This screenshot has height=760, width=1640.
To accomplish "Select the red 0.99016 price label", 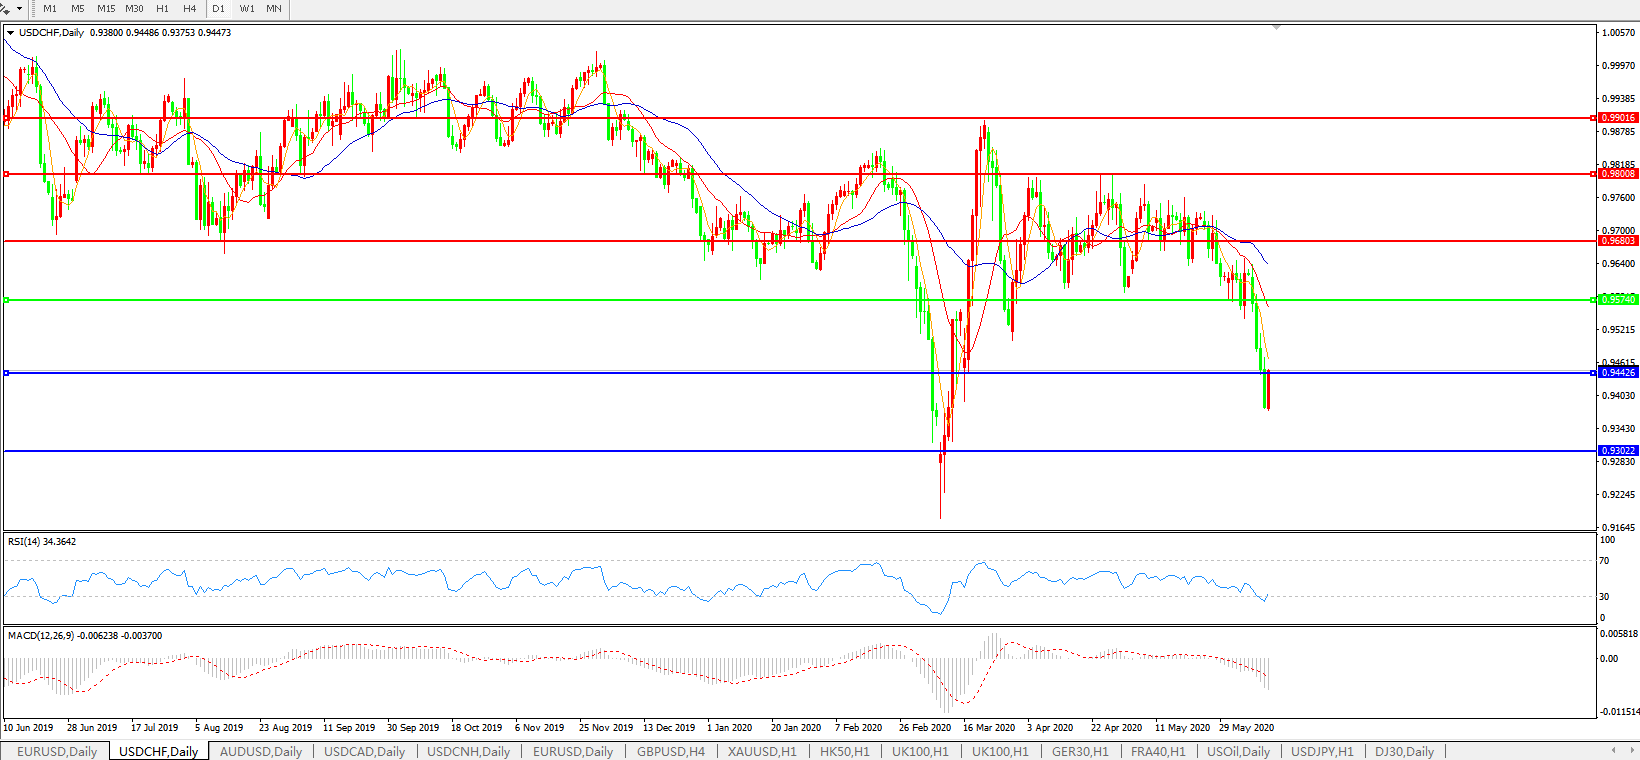I will click(1618, 118).
